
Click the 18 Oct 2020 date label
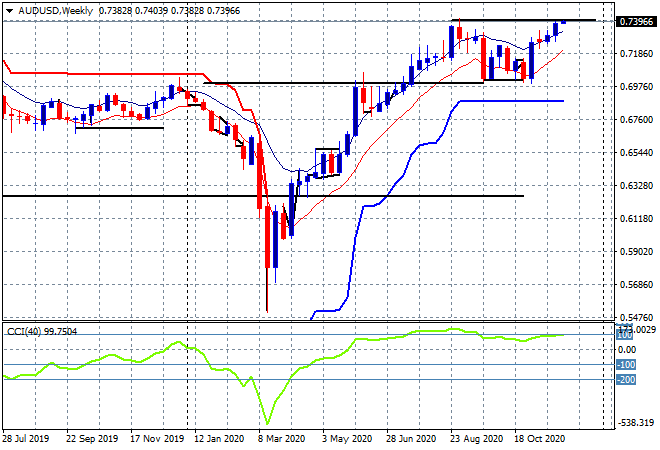(x=540, y=439)
